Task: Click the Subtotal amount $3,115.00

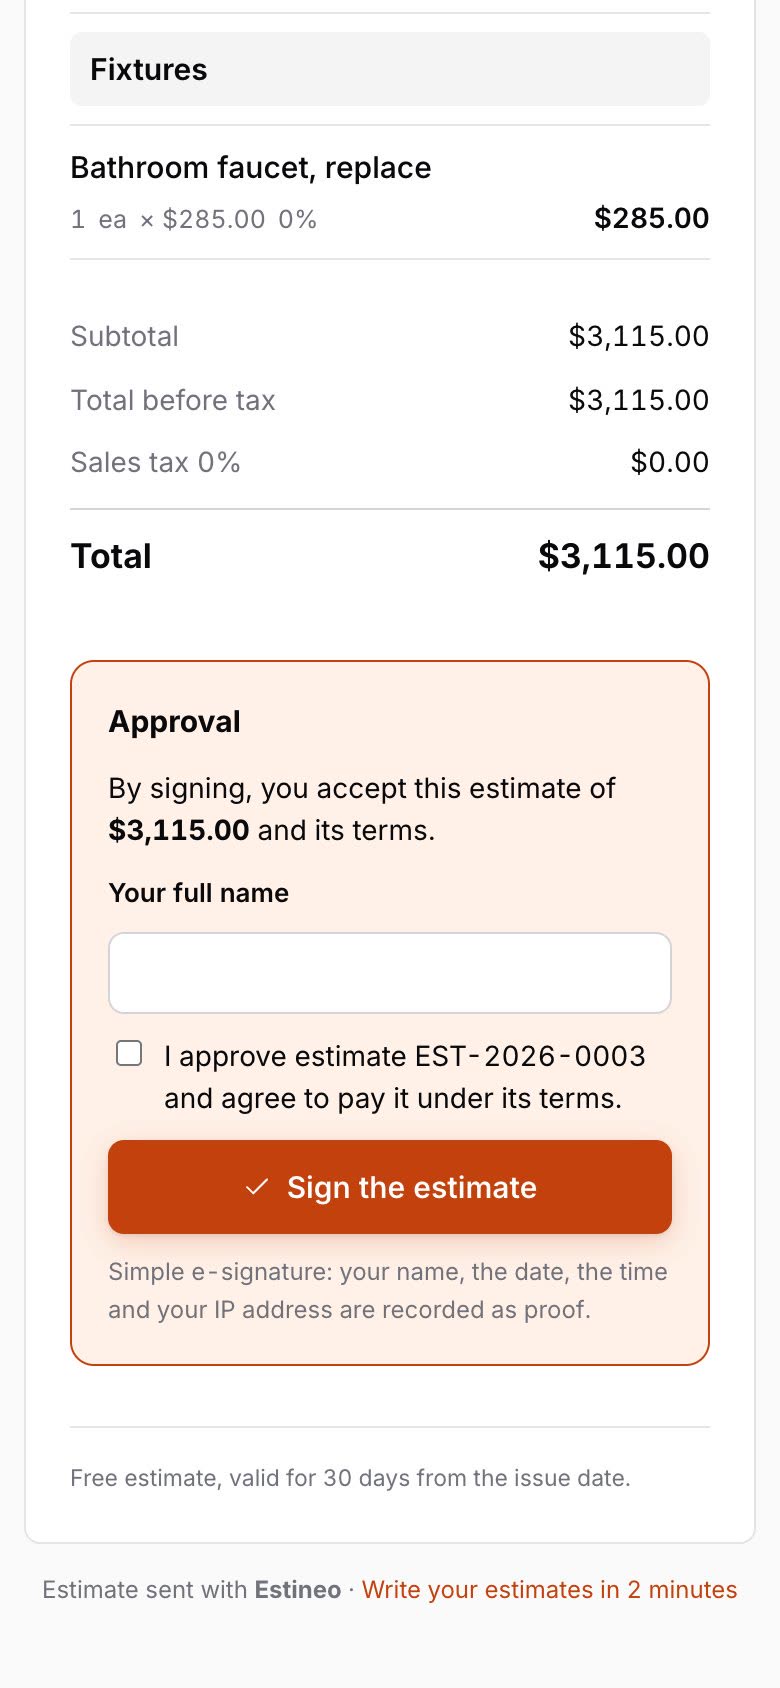Action: (639, 336)
